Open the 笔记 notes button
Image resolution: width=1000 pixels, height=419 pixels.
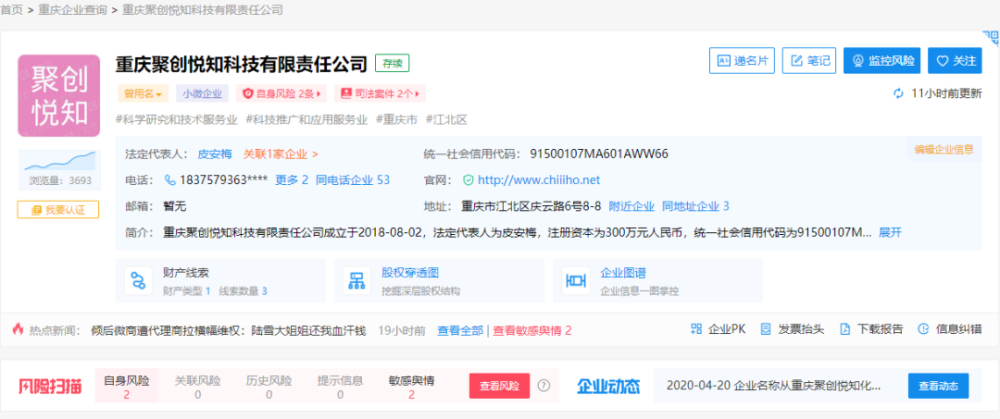[809, 61]
